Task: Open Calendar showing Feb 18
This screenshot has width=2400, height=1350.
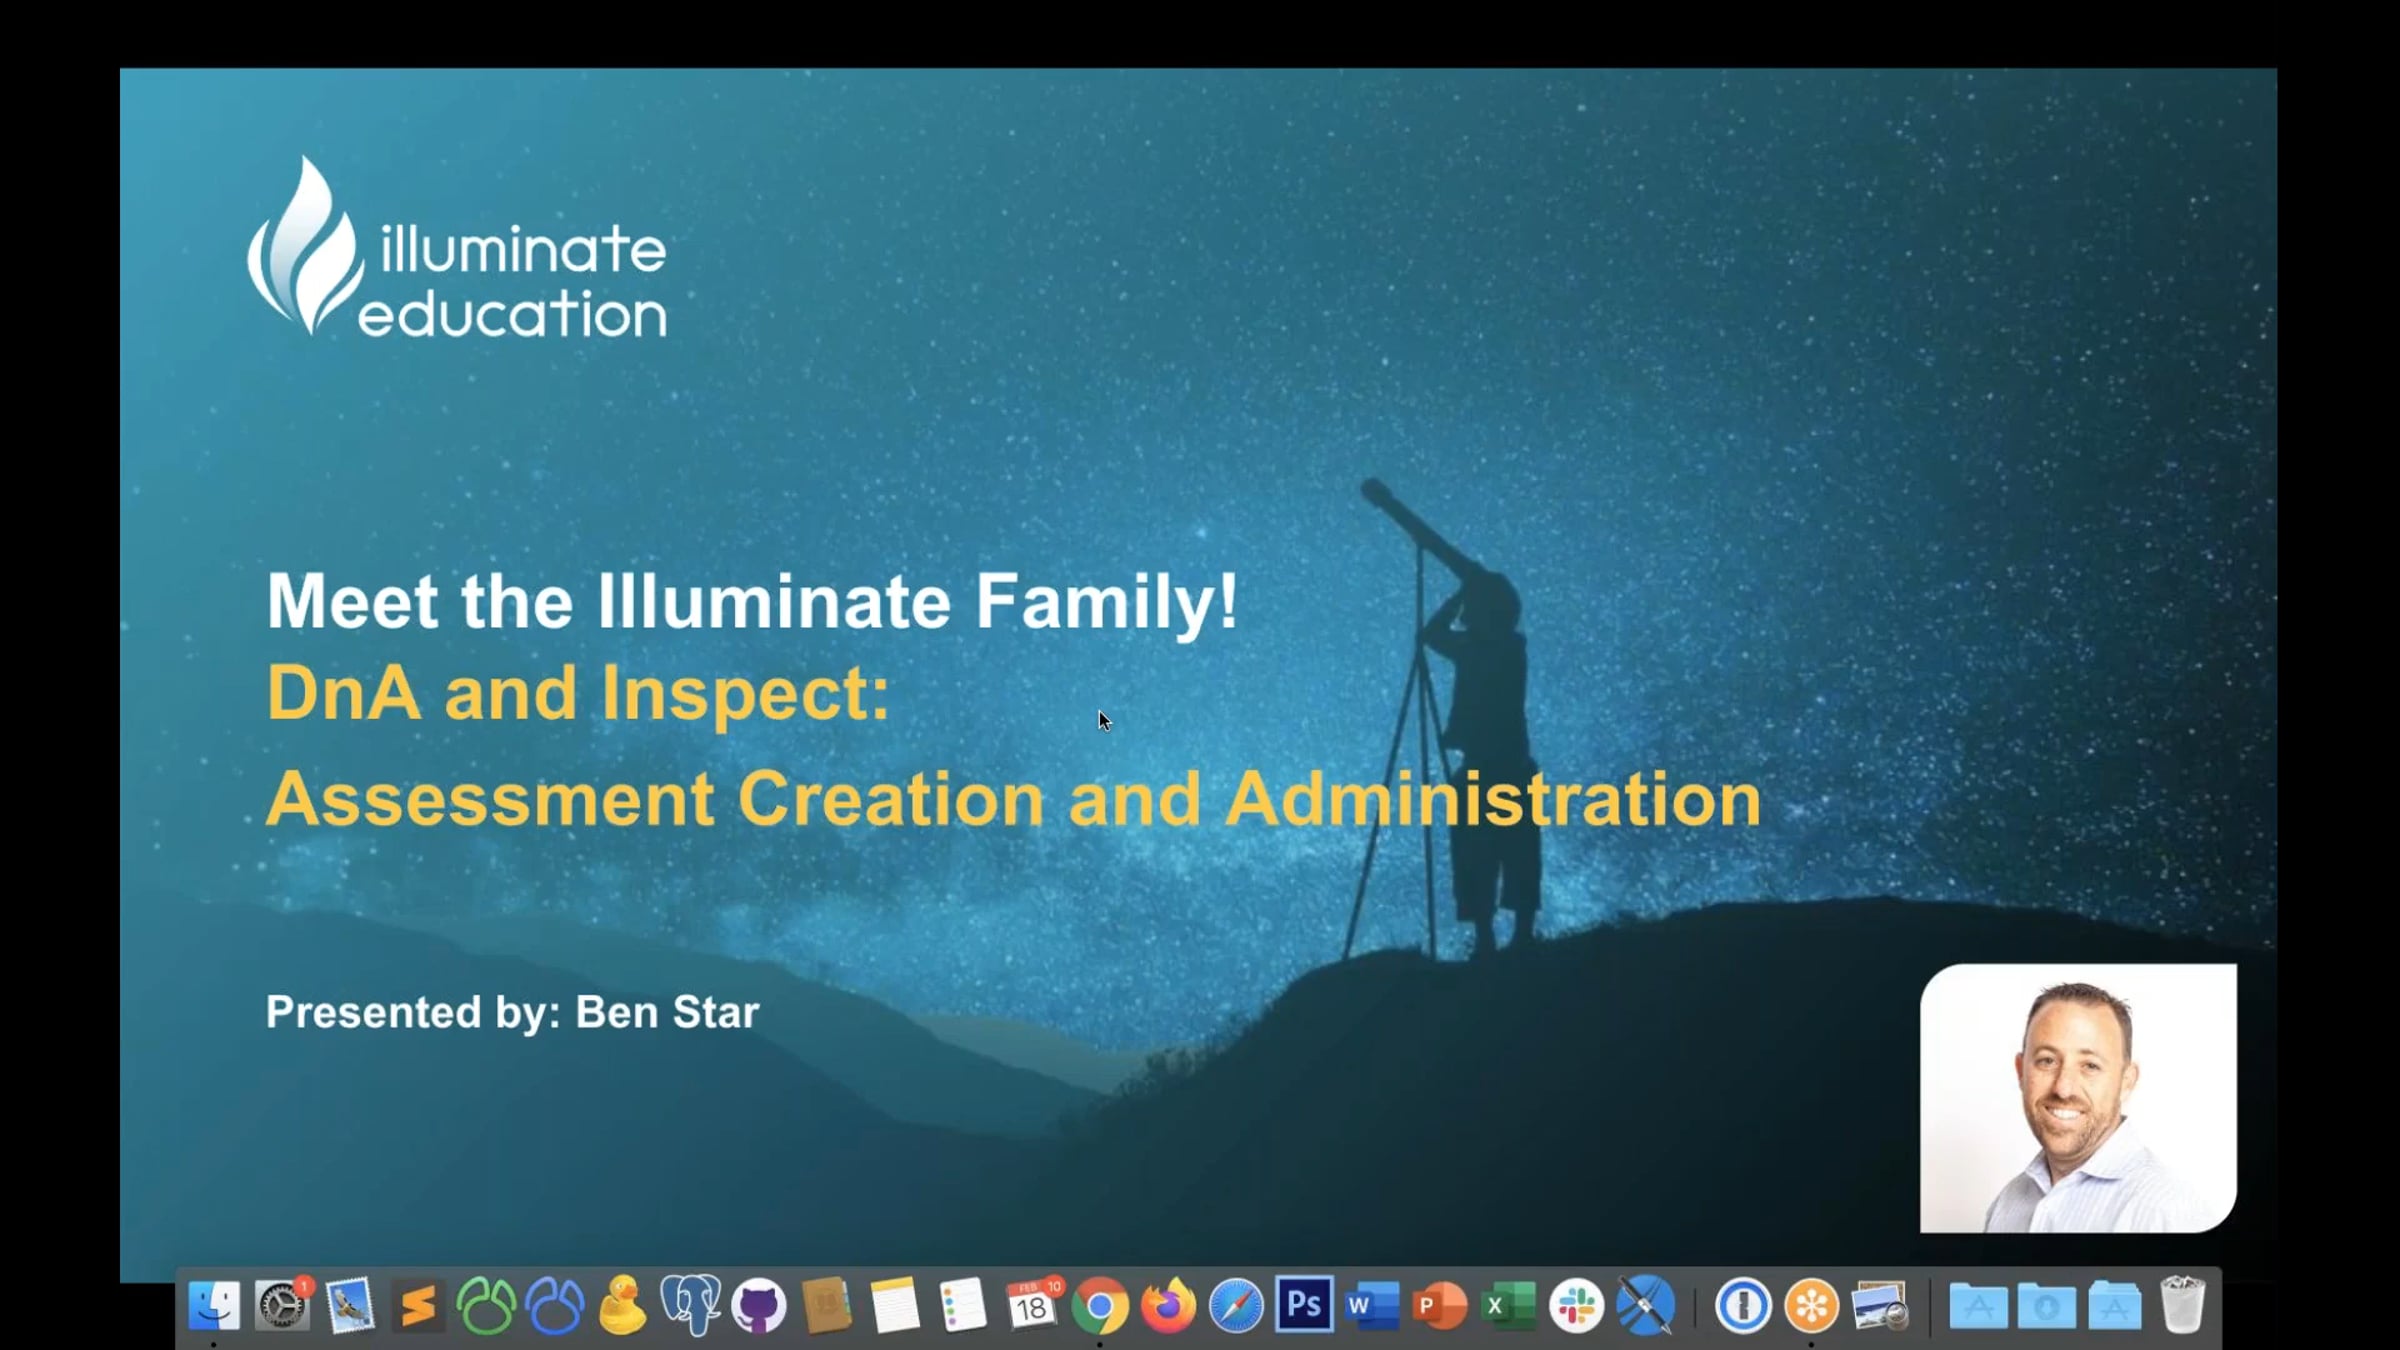Action: coord(1032,1305)
